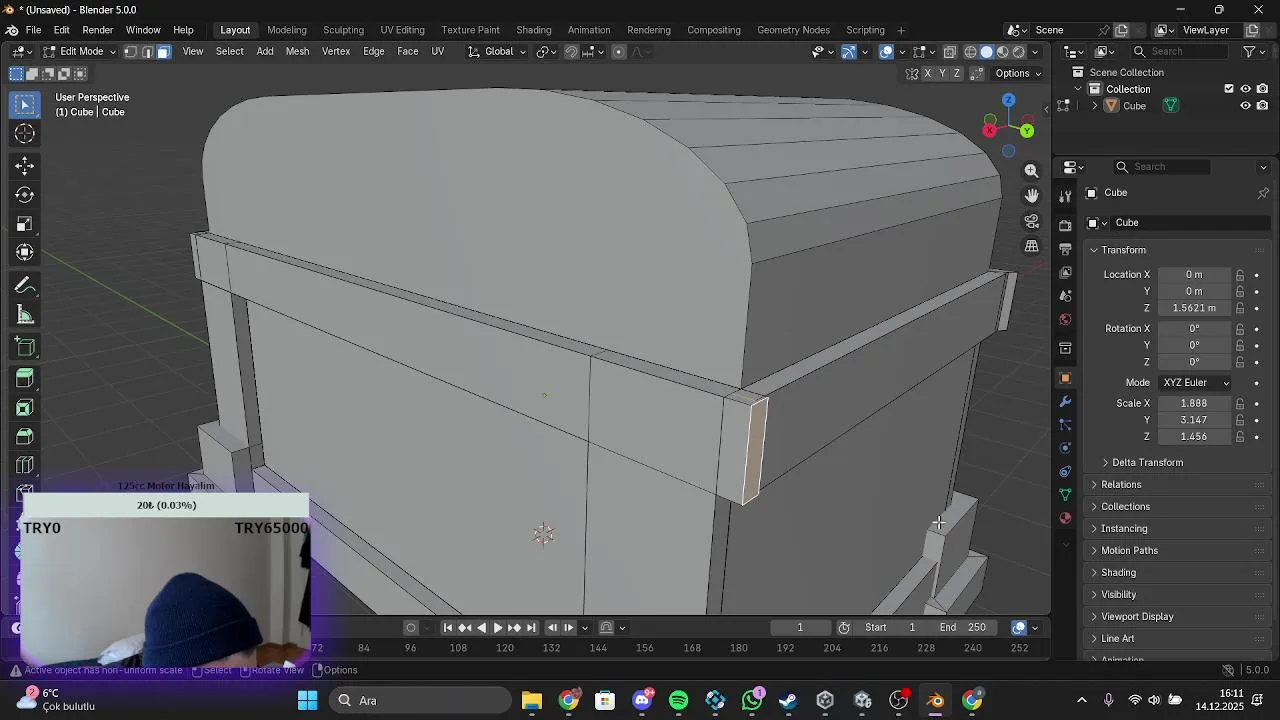Click the Location Z value field

(x=1194, y=309)
